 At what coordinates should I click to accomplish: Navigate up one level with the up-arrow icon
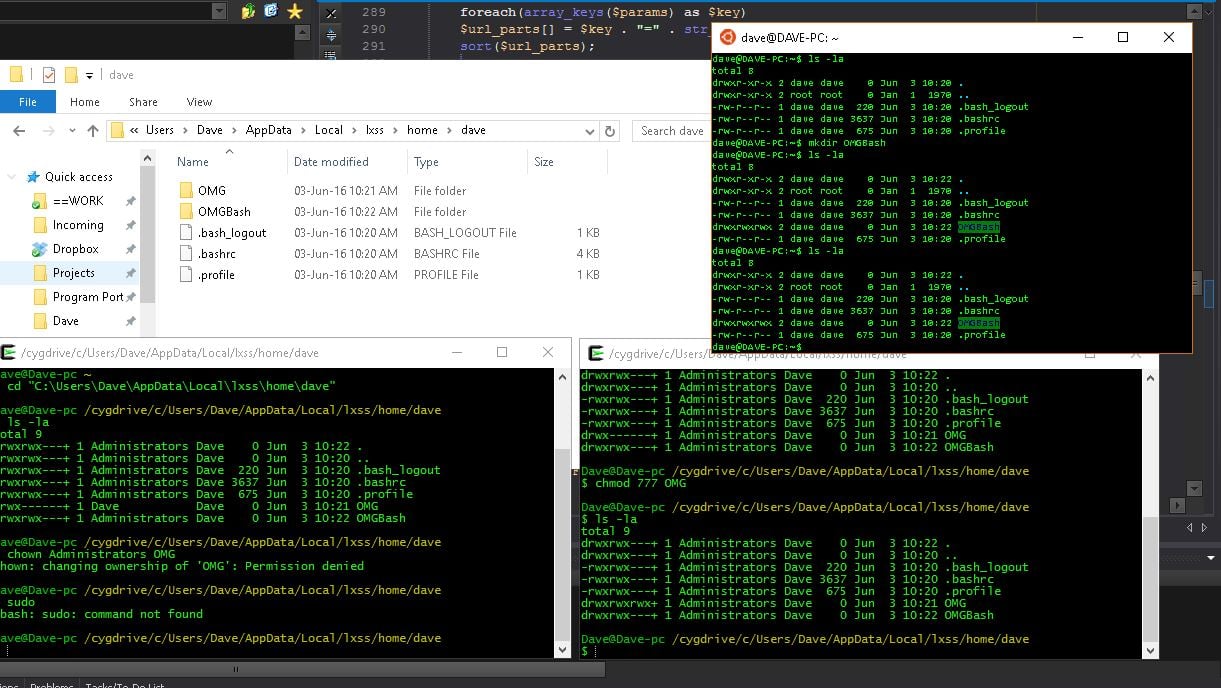click(x=91, y=130)
